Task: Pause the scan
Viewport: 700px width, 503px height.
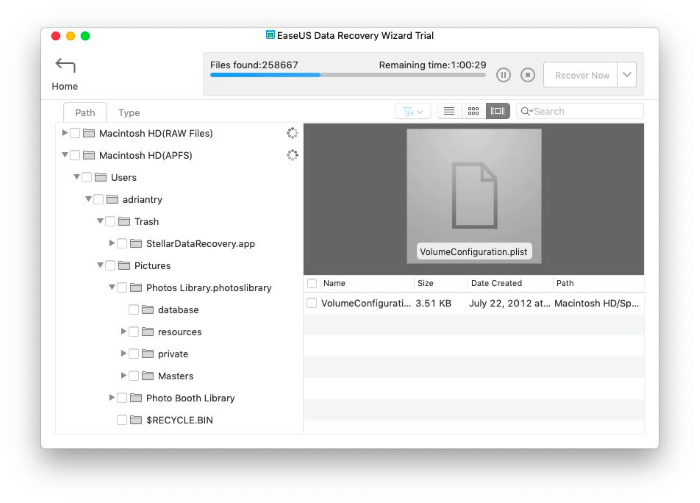Action: (503, 75)
